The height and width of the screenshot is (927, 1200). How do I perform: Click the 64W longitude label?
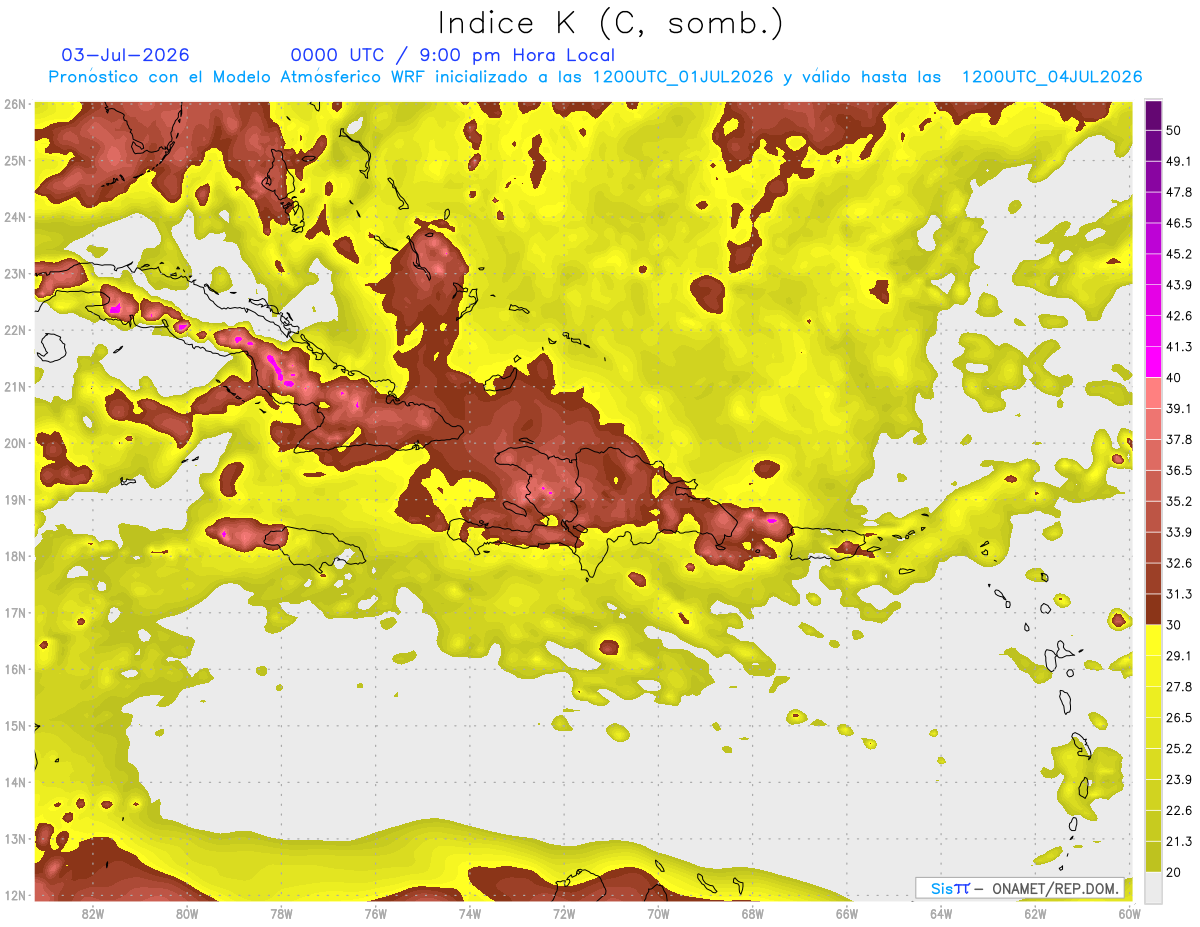[x=940, y=913]
